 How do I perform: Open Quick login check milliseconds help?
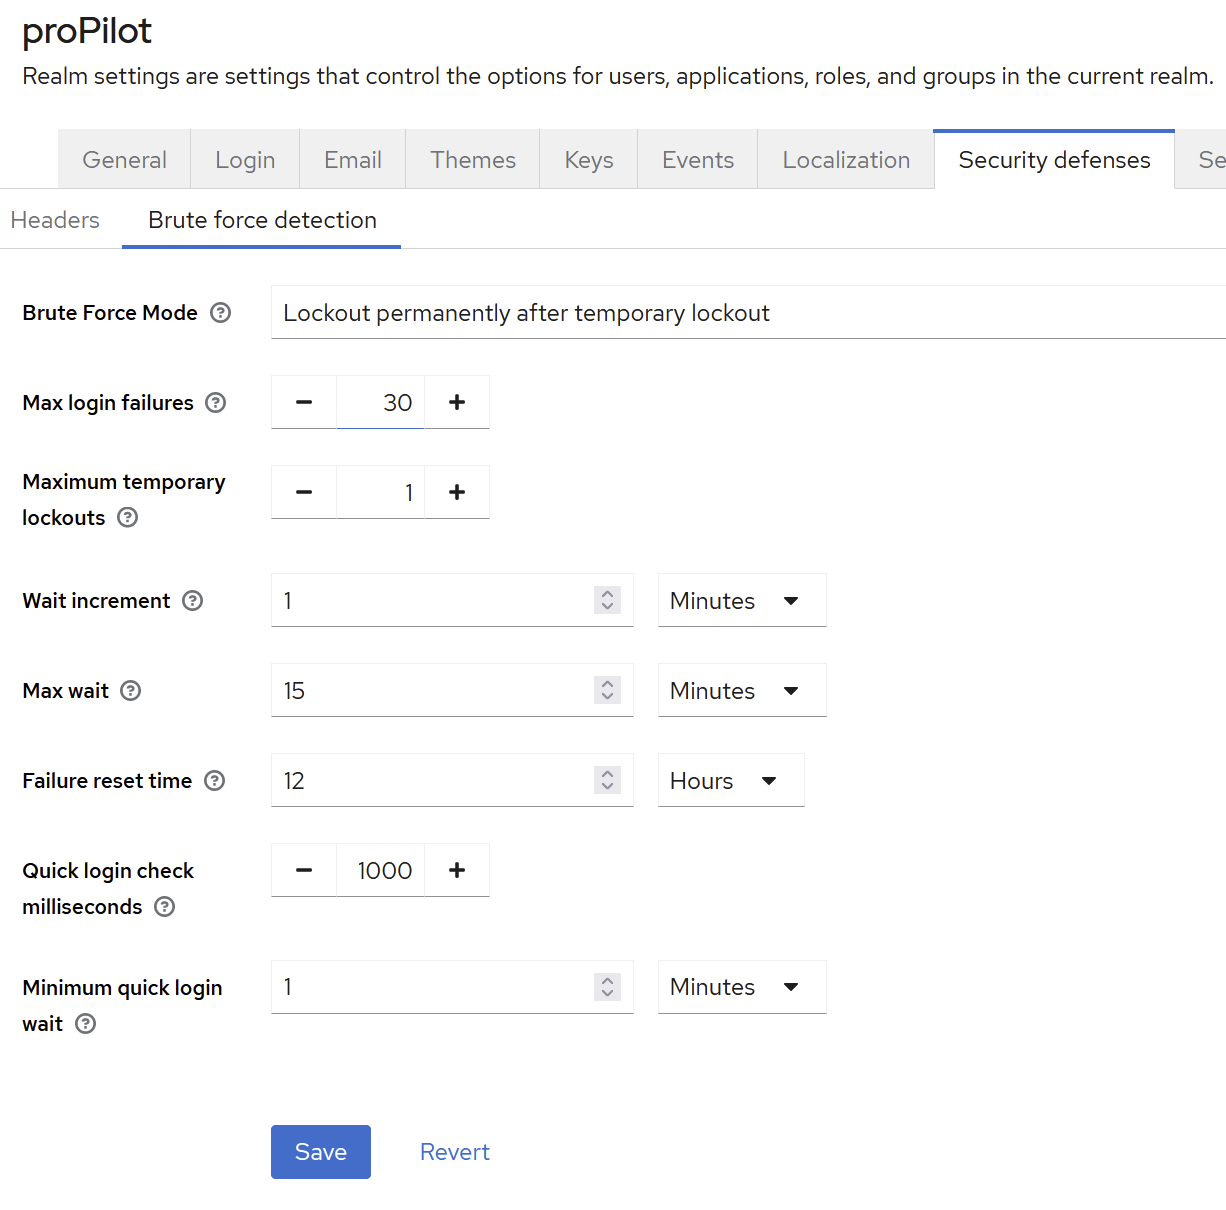coord(165,907)
